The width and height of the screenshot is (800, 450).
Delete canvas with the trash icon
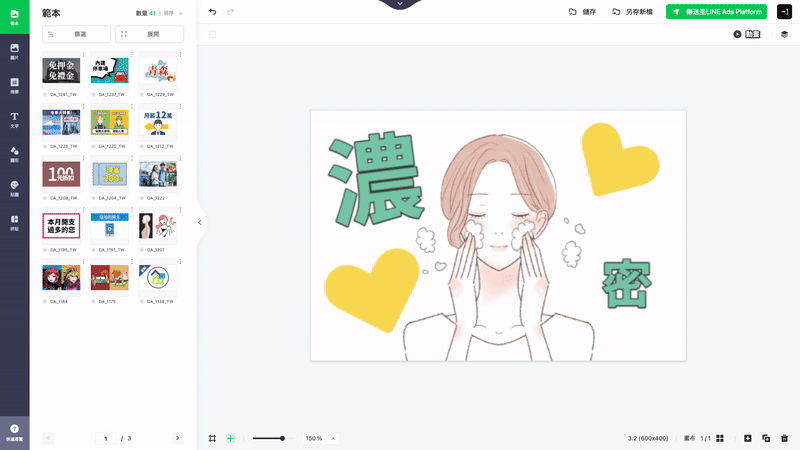[x=784, y=438]
